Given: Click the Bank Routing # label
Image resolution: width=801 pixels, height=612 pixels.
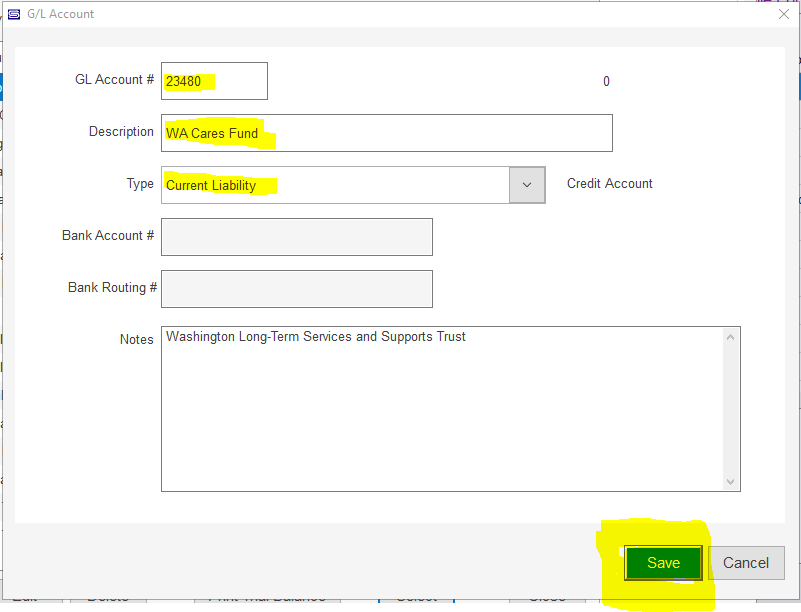Looking at the screenshot, I should coord(112,288).
